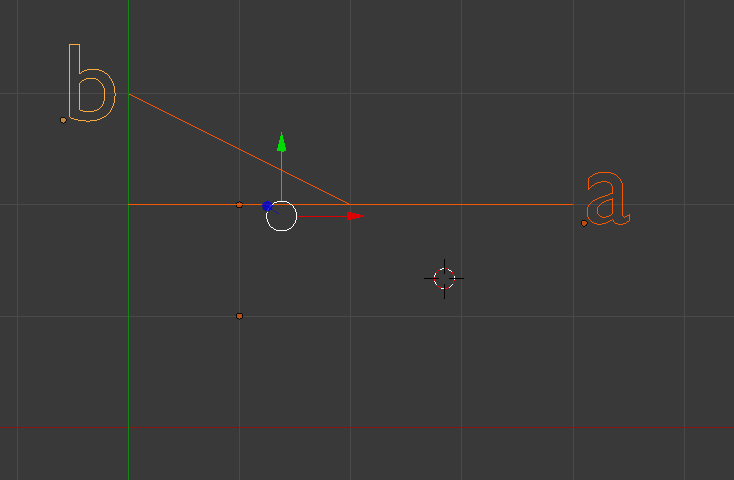Click the blue Z-axis gizmo handle

point(267,206)
